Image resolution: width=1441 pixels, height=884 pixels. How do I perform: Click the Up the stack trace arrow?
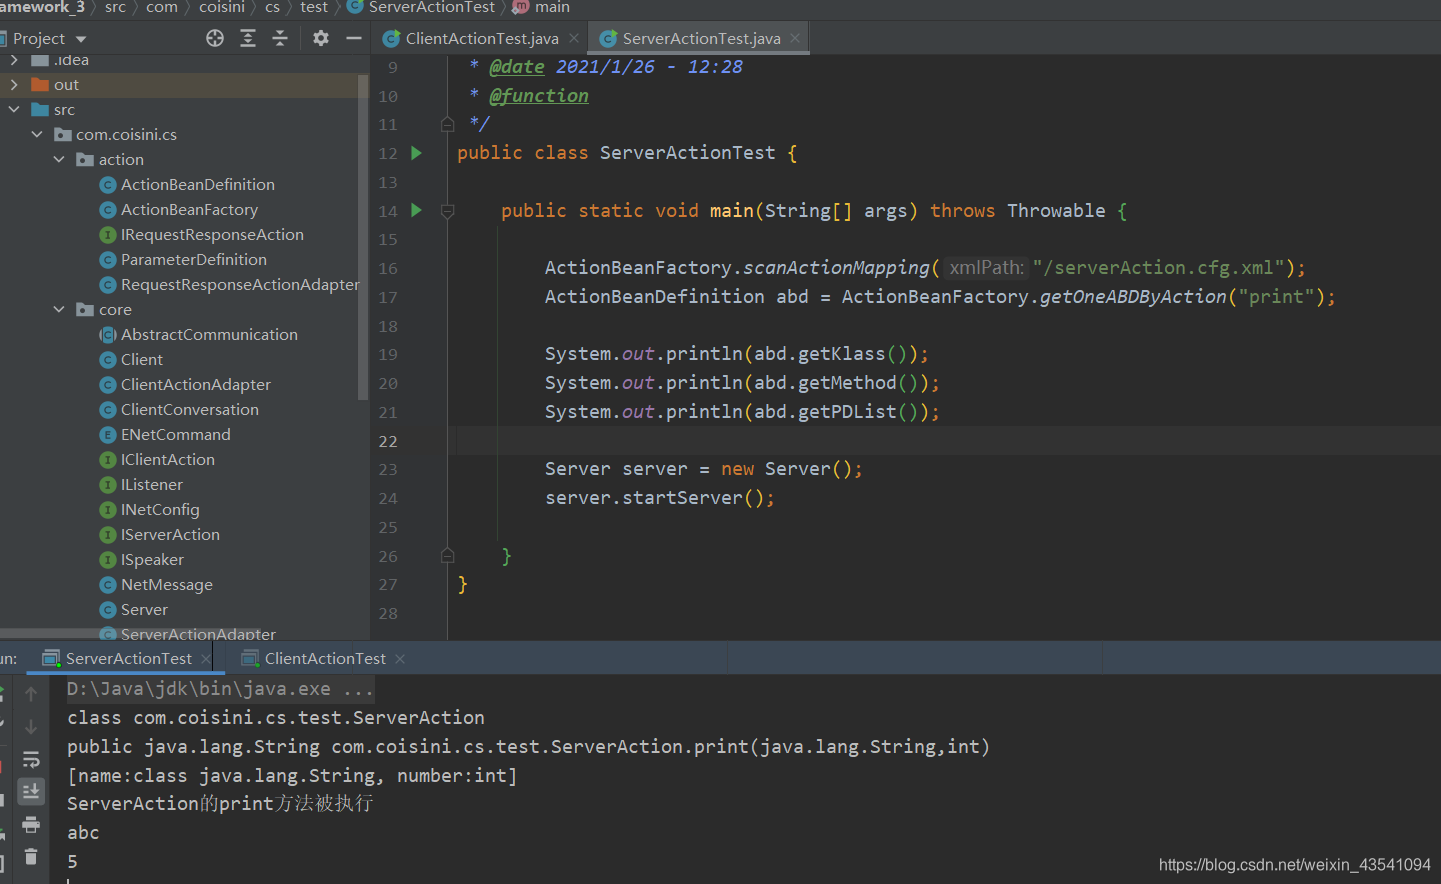pyautogui.click(x=31, y=694)
